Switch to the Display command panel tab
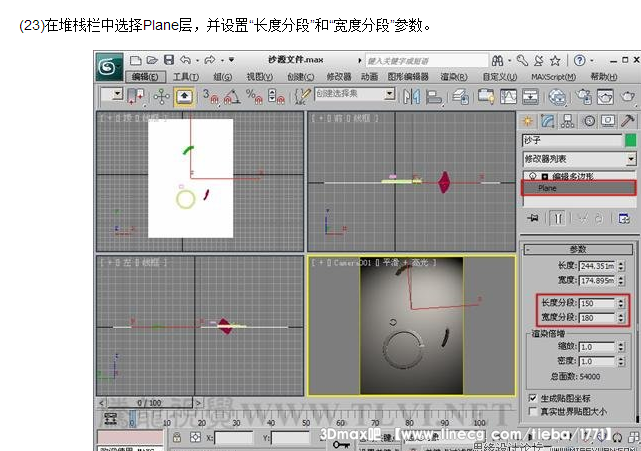 608,121
